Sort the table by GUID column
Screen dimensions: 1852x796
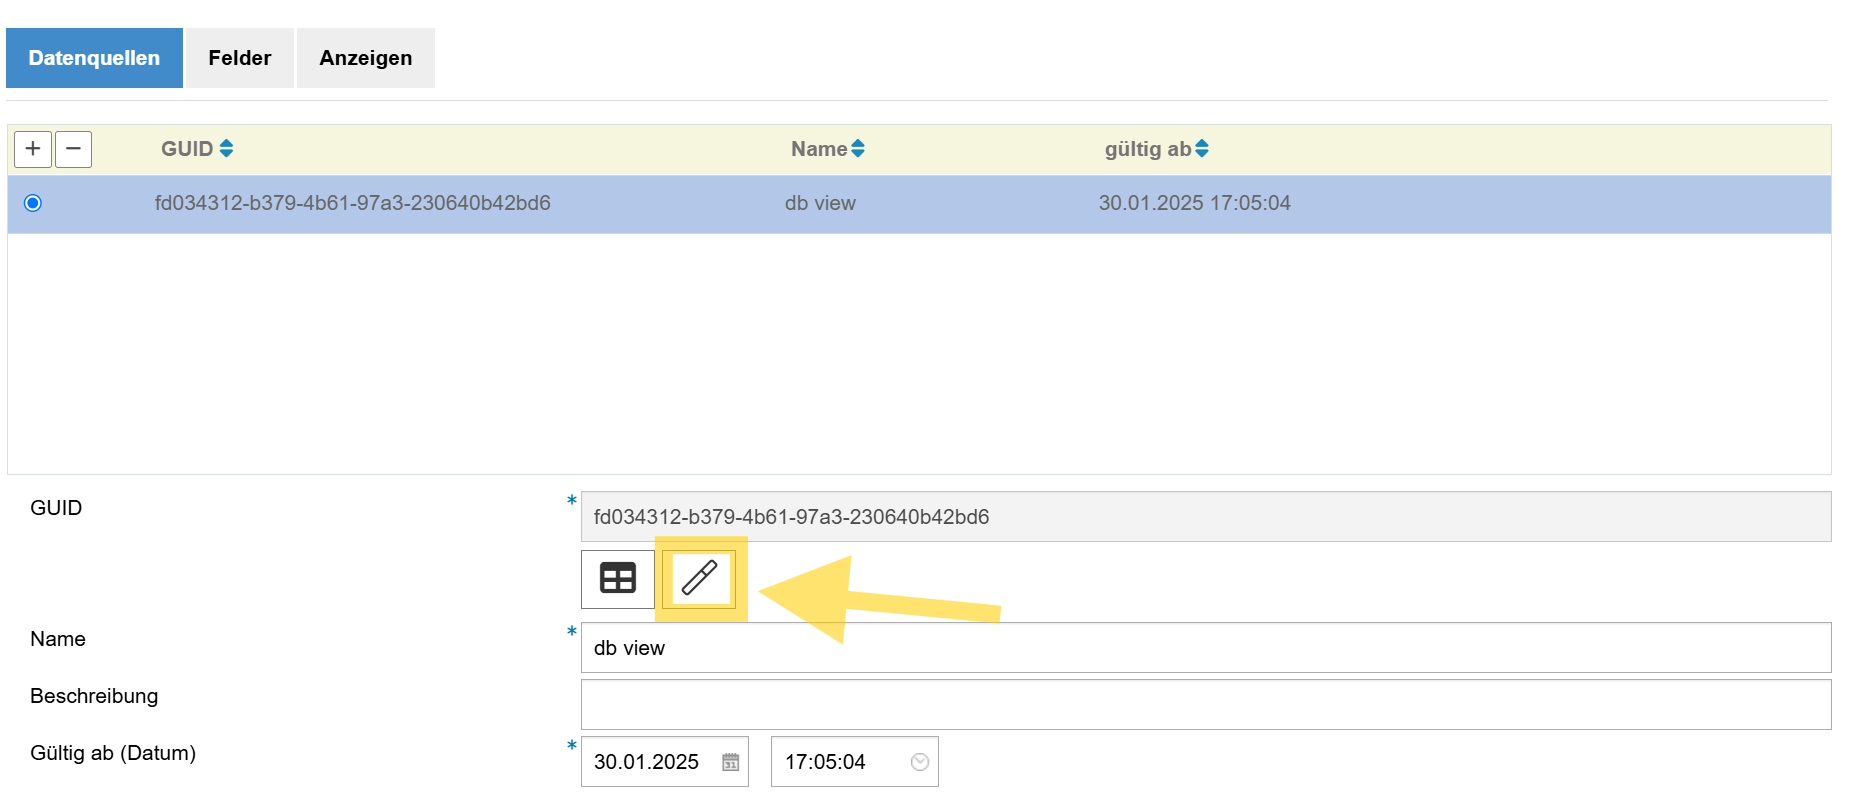[226, 149]
